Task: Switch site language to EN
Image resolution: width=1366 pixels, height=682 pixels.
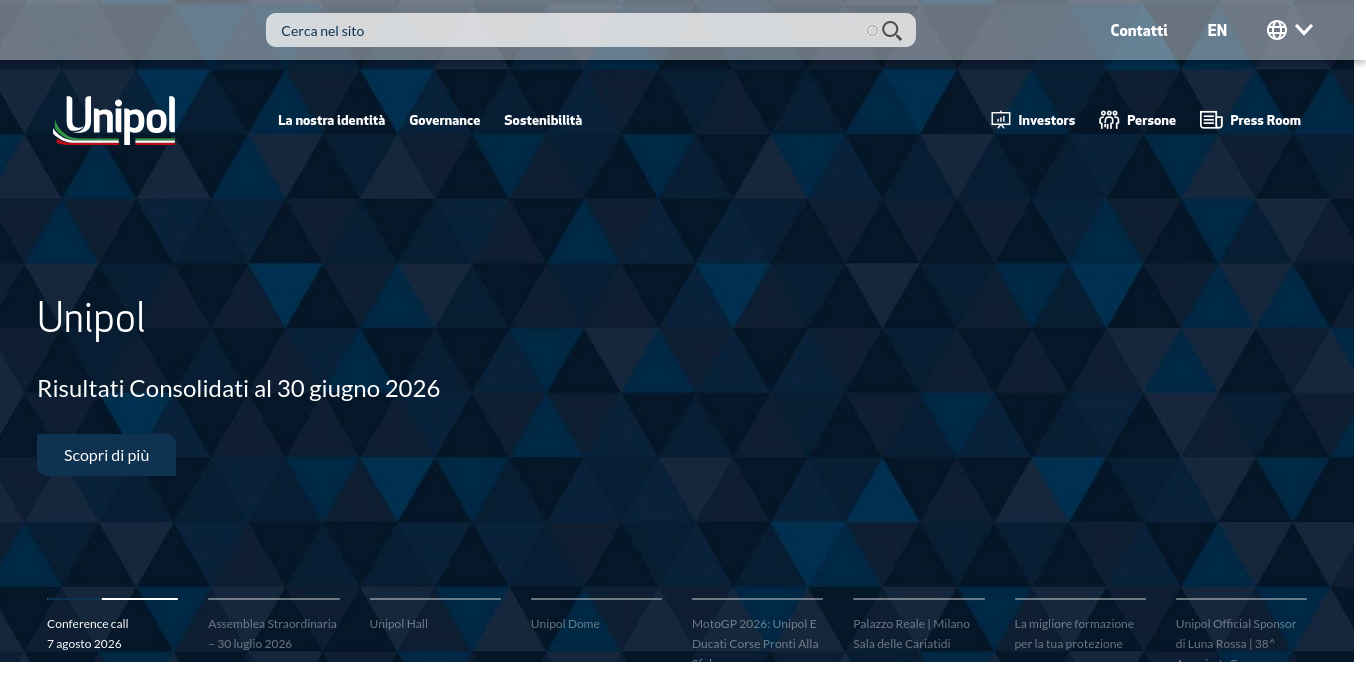Action: (1217, 30)
